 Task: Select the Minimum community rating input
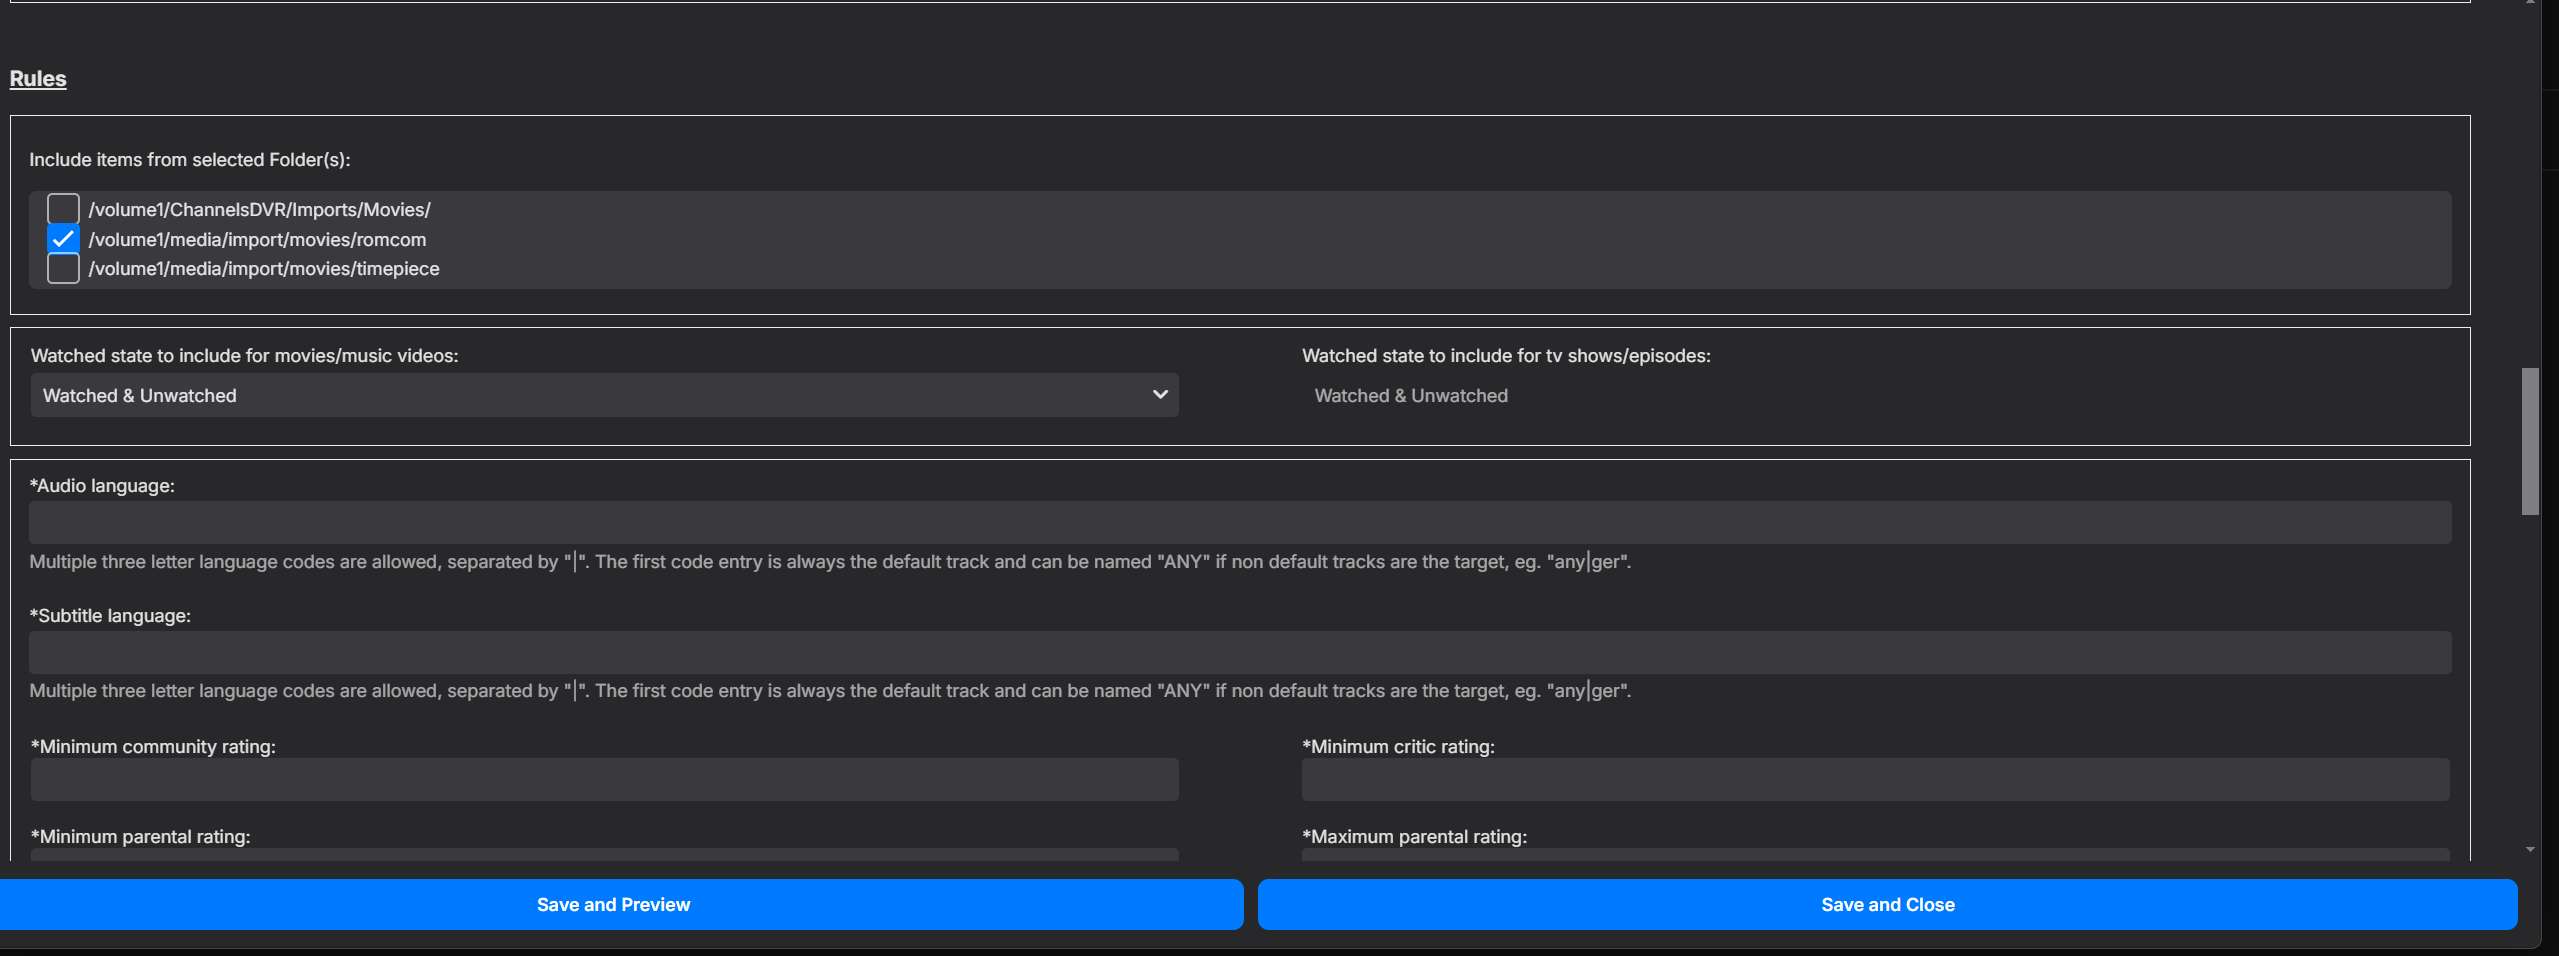[x=604, y=780]
